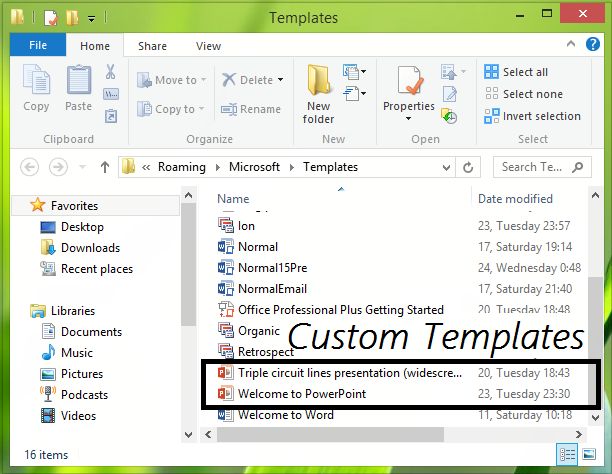Select the Welcome to PowerPoint file
Viewport: 612px width, 474px height.
[x=292, y=394]
